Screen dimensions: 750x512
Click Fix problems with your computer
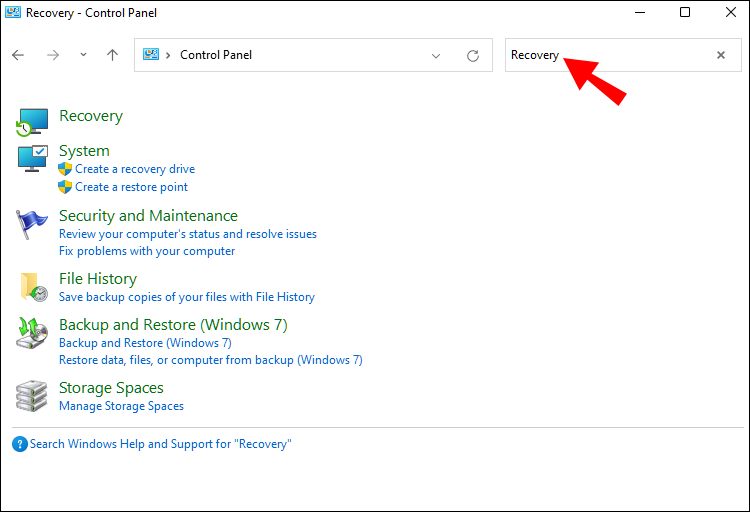coord(147,251)
